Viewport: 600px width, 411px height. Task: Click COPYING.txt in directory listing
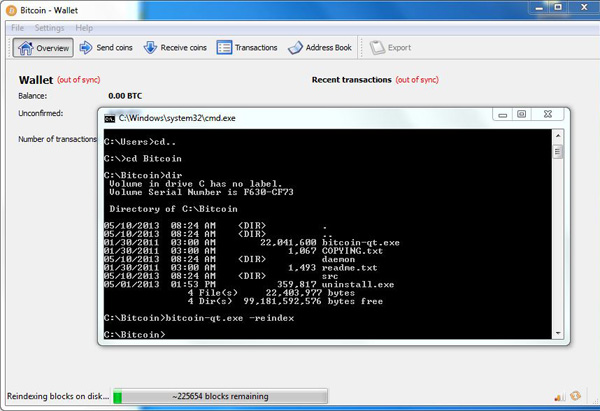[352, 251]
